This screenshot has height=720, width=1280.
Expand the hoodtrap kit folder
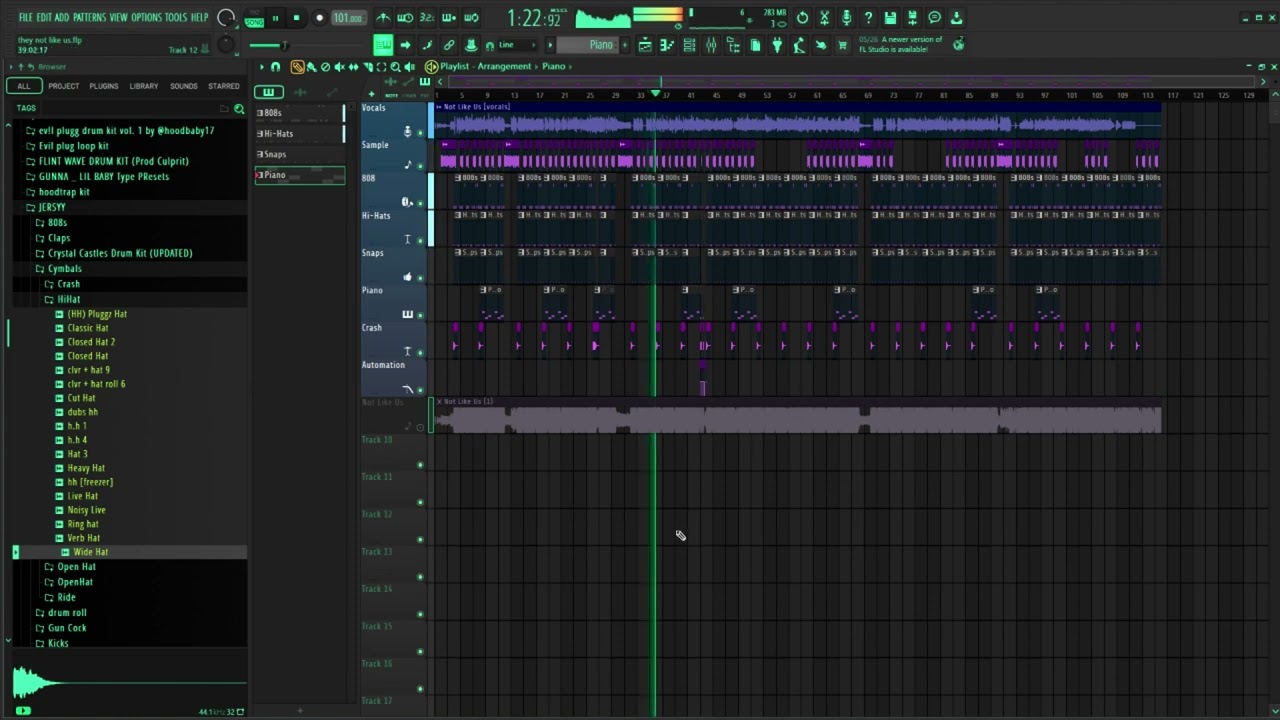(x=58, y=192)
